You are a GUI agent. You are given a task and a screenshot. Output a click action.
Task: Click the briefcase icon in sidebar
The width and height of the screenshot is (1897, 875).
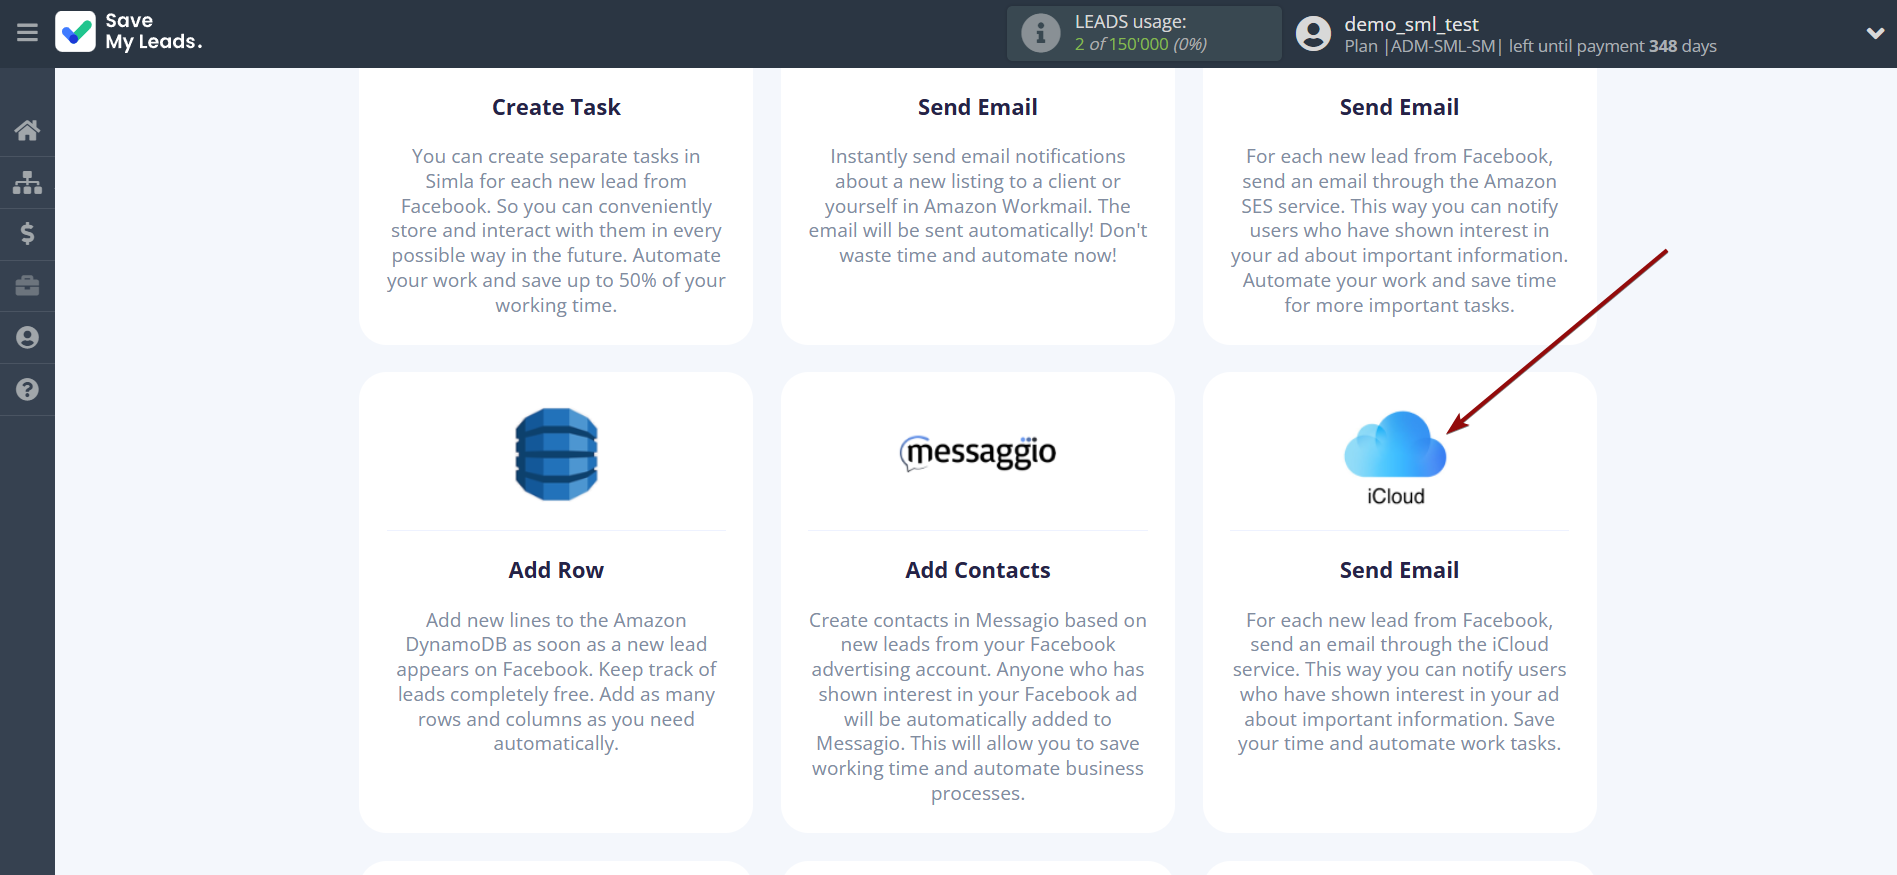tap(27, 286)
